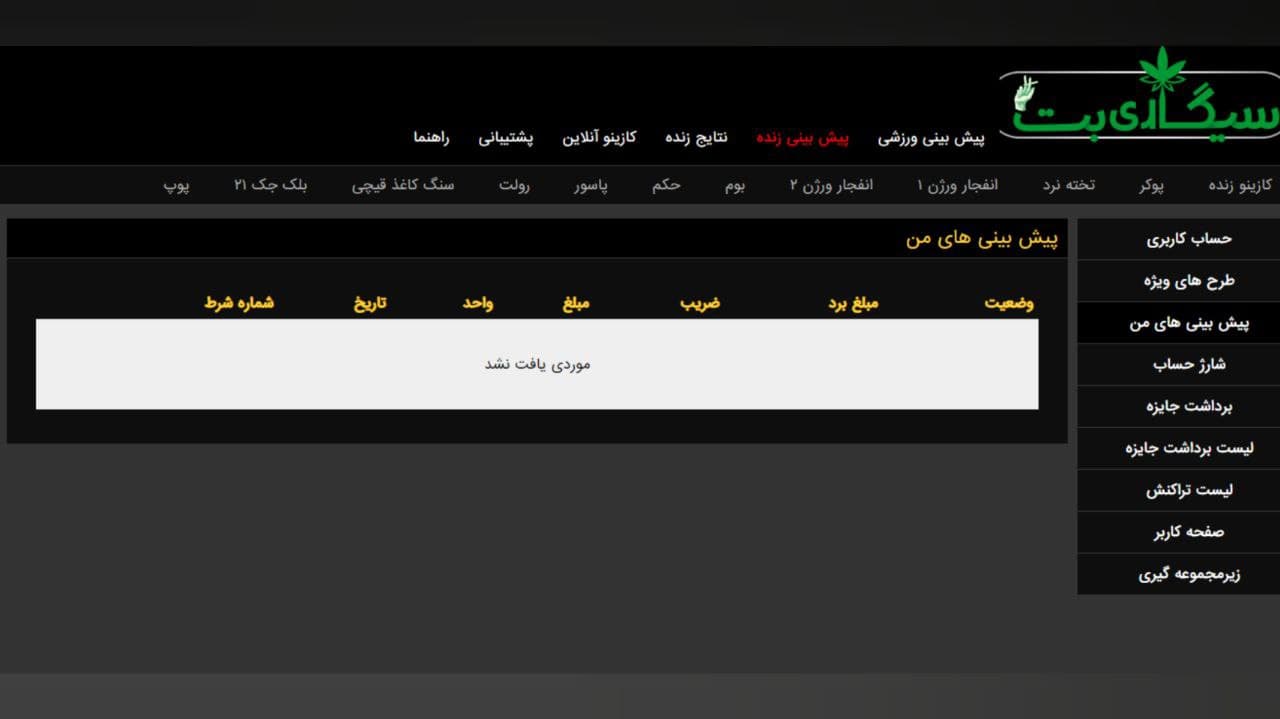Open زیرمجموعه گیری sidebar item
This screenshot has width=1280, height=719.
[1189, 575]
